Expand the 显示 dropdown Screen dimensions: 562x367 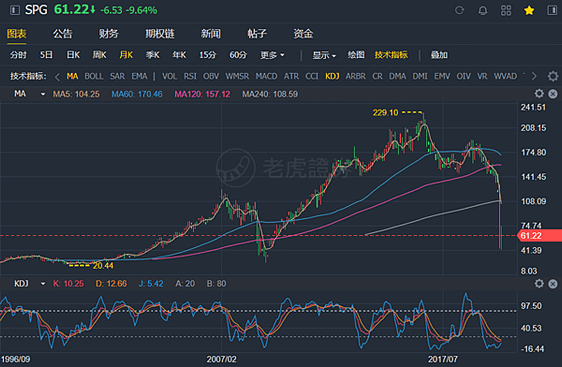point(324,55)
